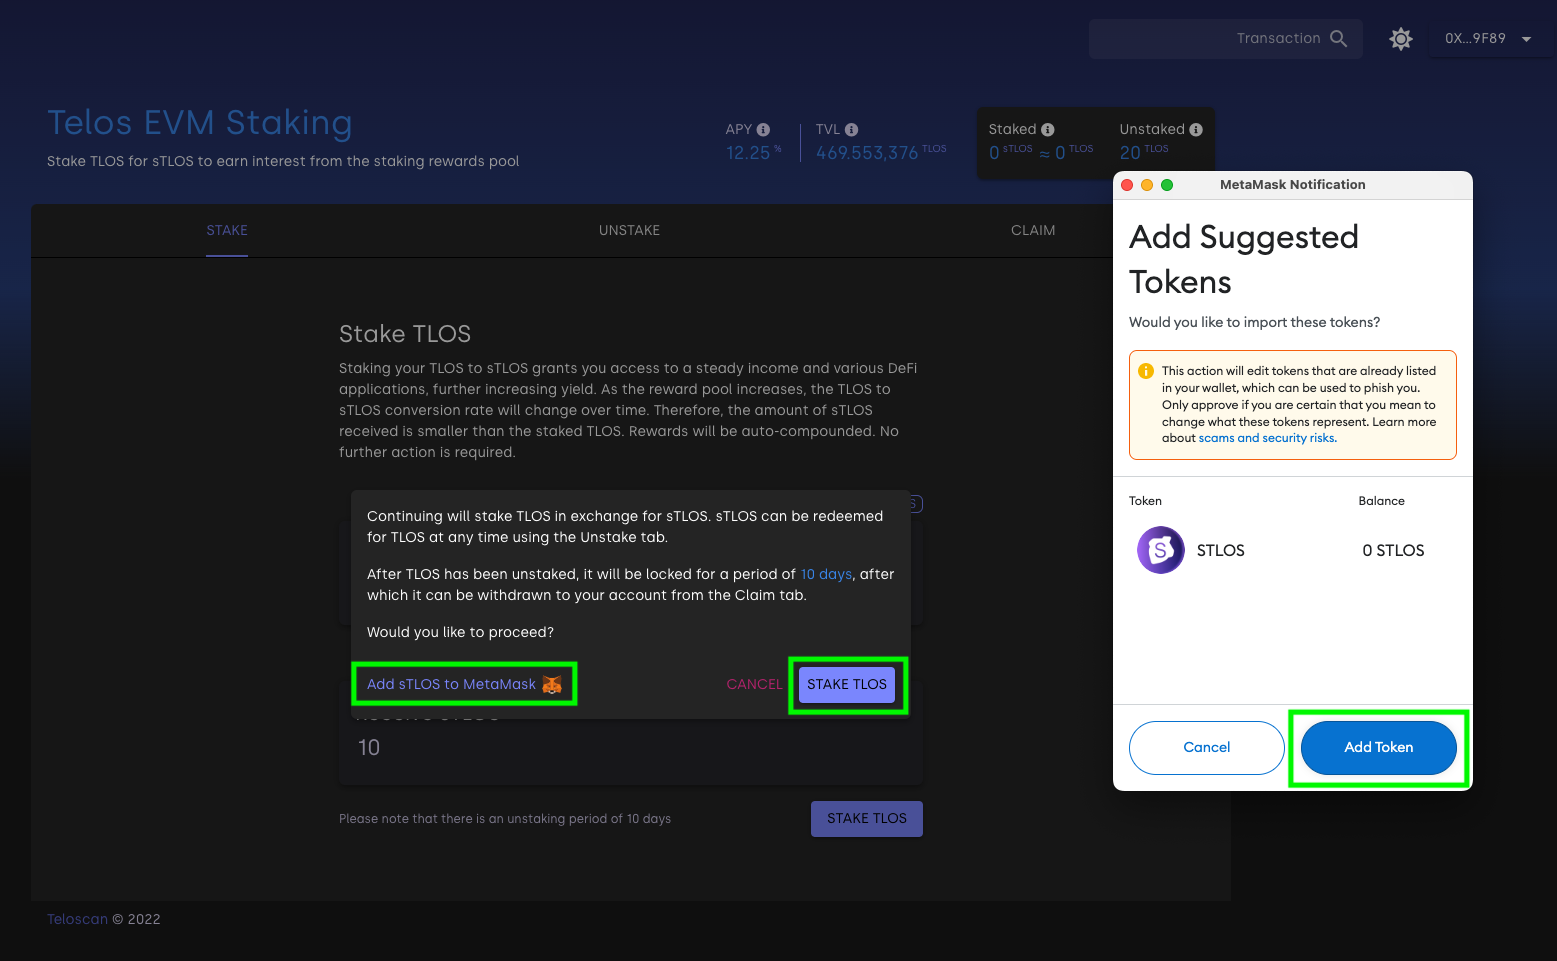Switch to the UNSTAKE tab
The height and width of the screenshot is (961, 1557).
[629, 231]
